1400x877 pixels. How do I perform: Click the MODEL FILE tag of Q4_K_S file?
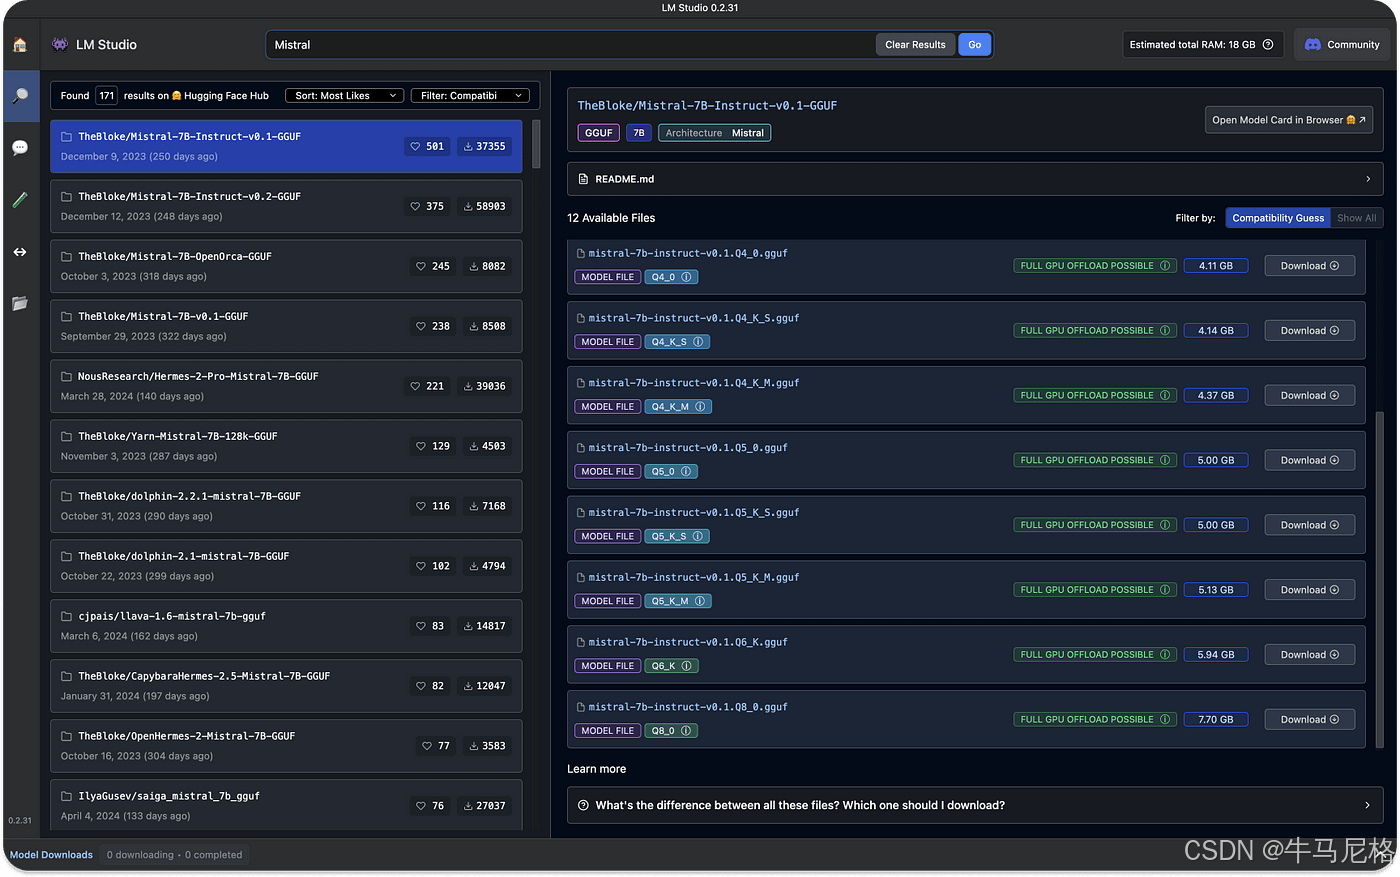tap(608, 342)
